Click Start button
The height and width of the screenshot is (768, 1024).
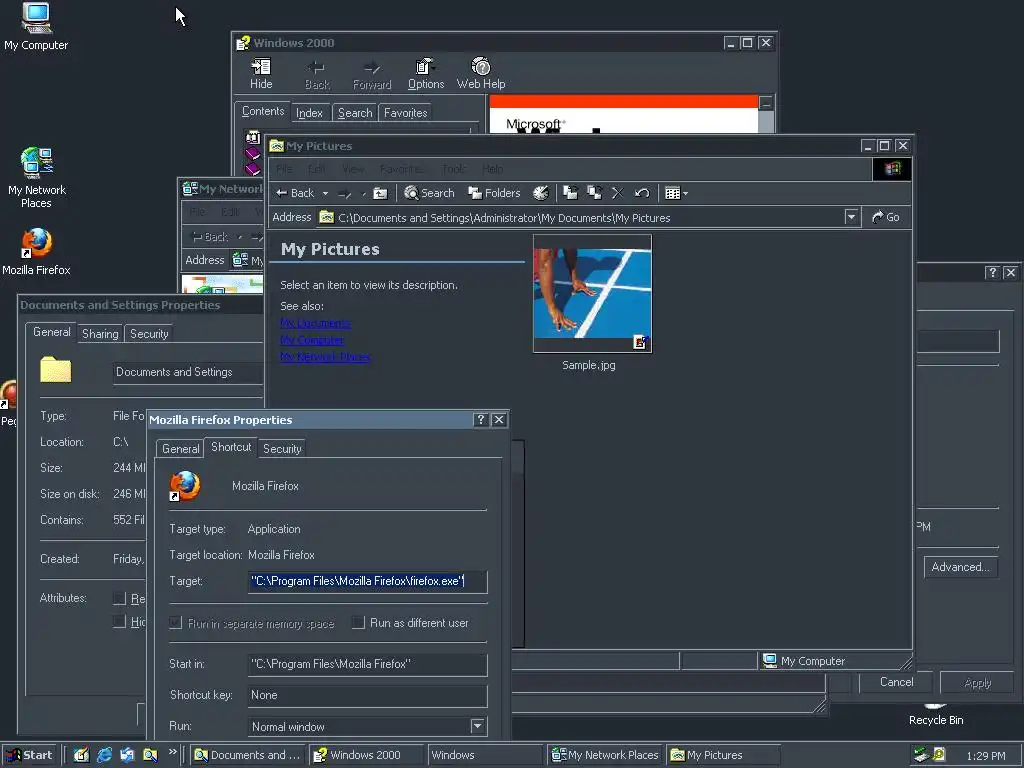tap(30, 755)
